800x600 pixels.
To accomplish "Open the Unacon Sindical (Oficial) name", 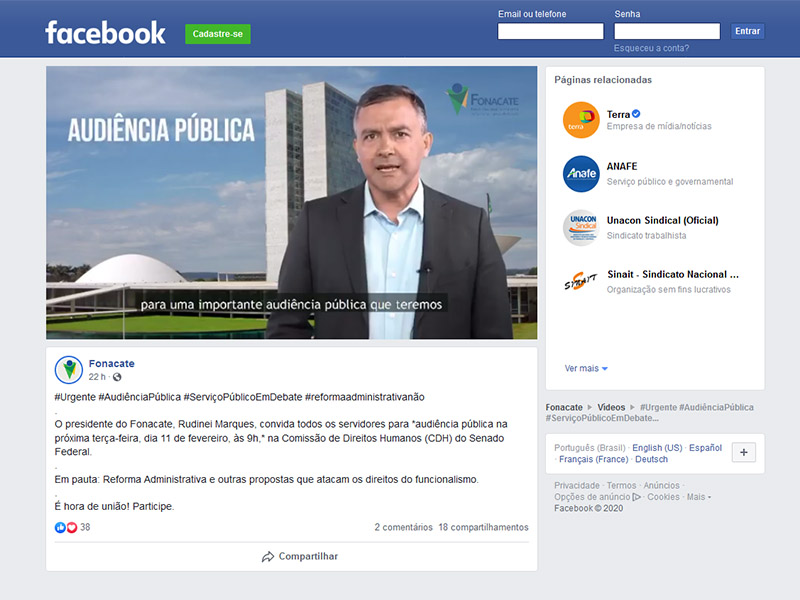I will pyautogui.click(x=663, y=220).
